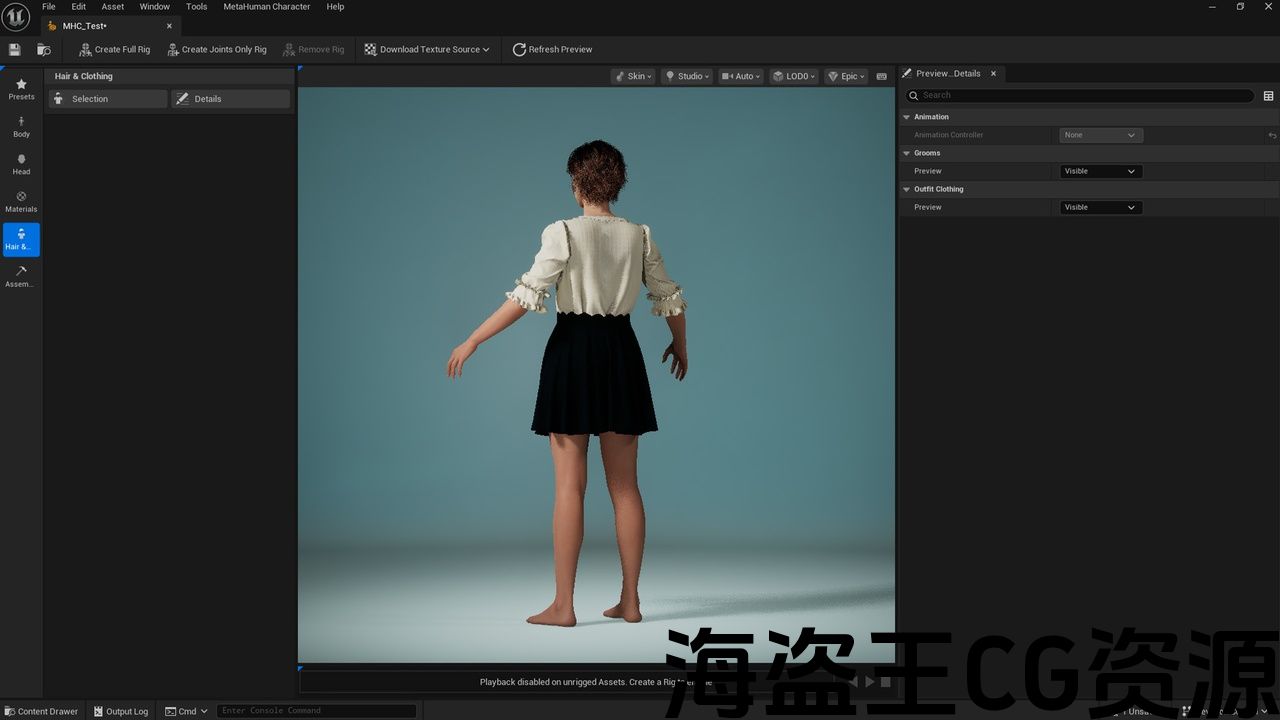1280x720 pixels.
Task: Collapse the Animation section
Action: pyautogui.click(x=907, y=117)
